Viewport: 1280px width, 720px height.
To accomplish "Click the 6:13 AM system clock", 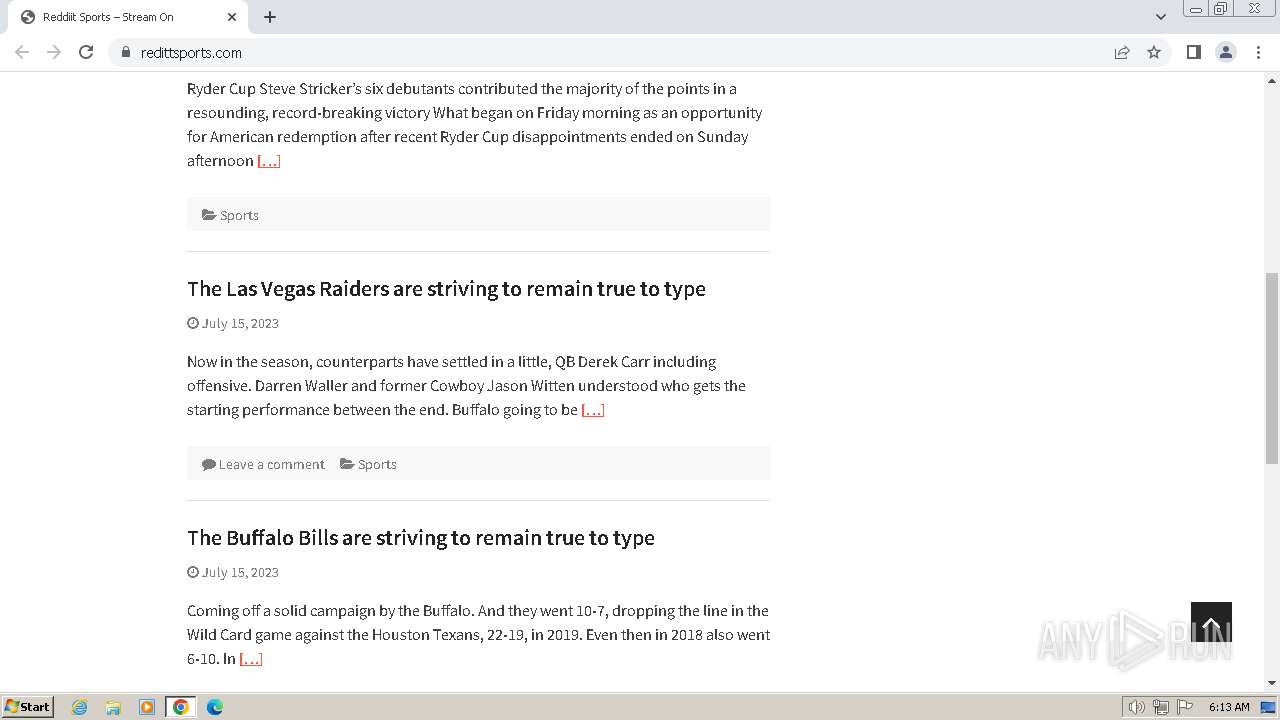I will [1229, 707].
